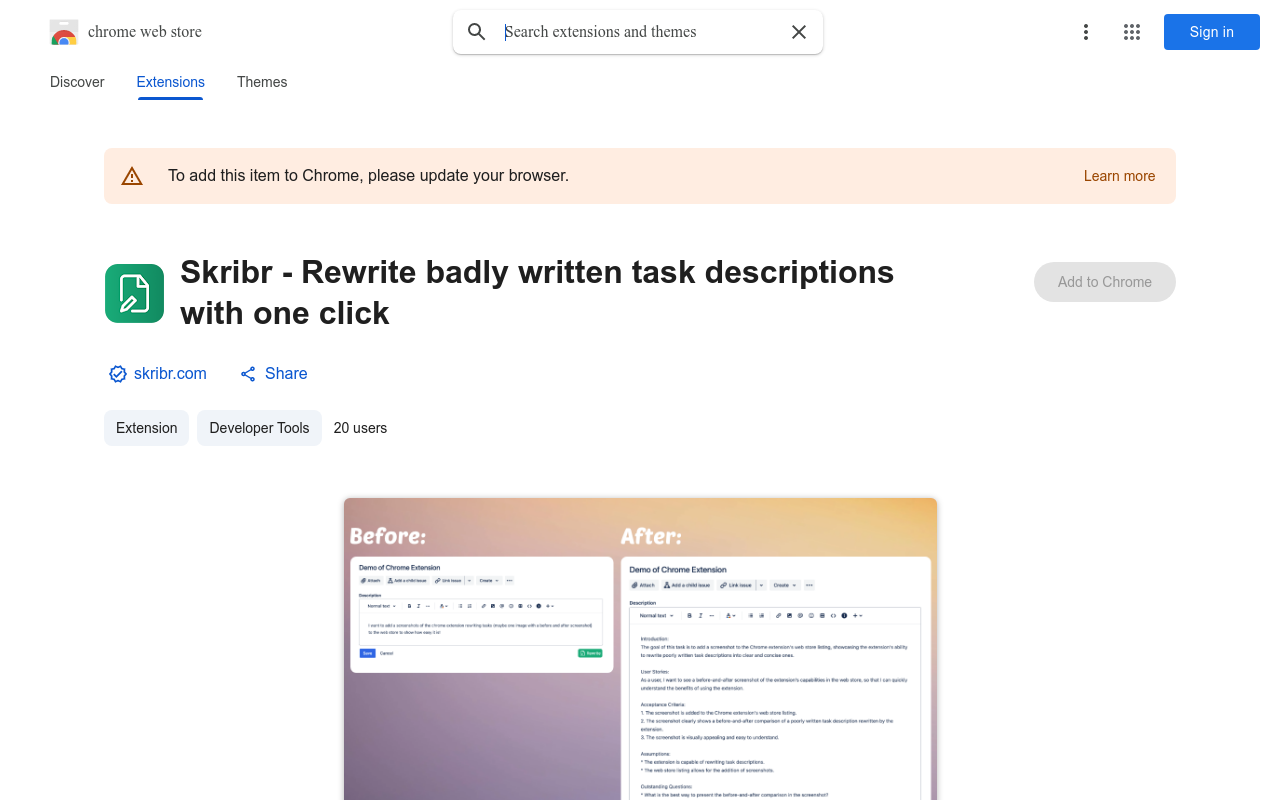1280x800 pixels.
Task: Click the greyed Add to Chrome button
Action: (1105, 282)
